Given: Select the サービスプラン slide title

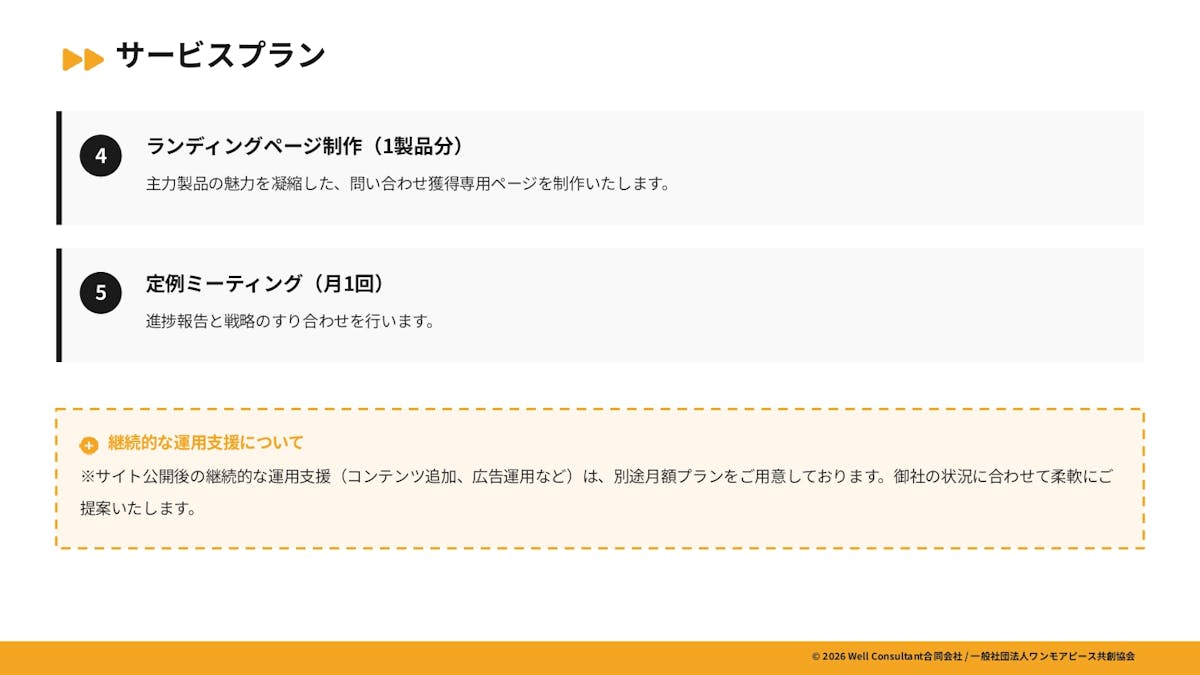Looking at the screenshot, I should tap(221, 55).
